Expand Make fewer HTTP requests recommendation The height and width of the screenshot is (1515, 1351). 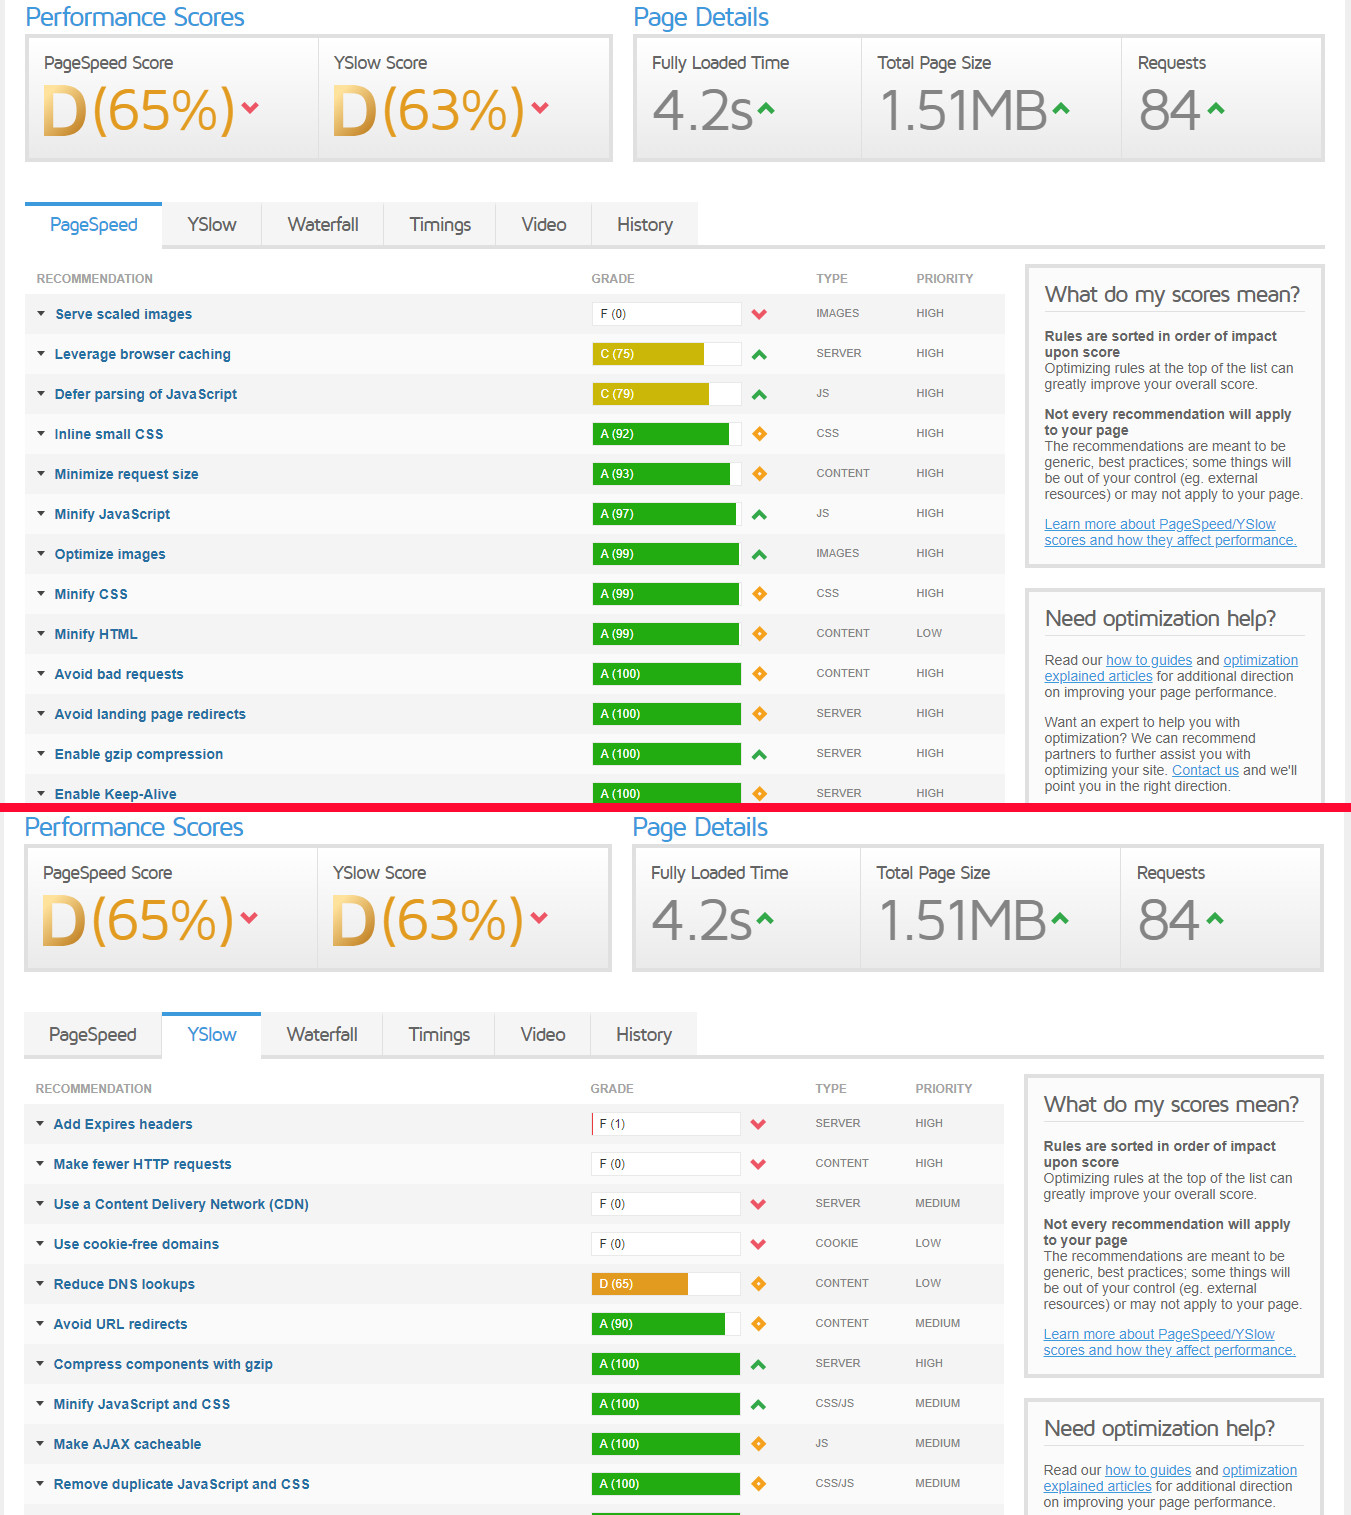coord(142,1164)
